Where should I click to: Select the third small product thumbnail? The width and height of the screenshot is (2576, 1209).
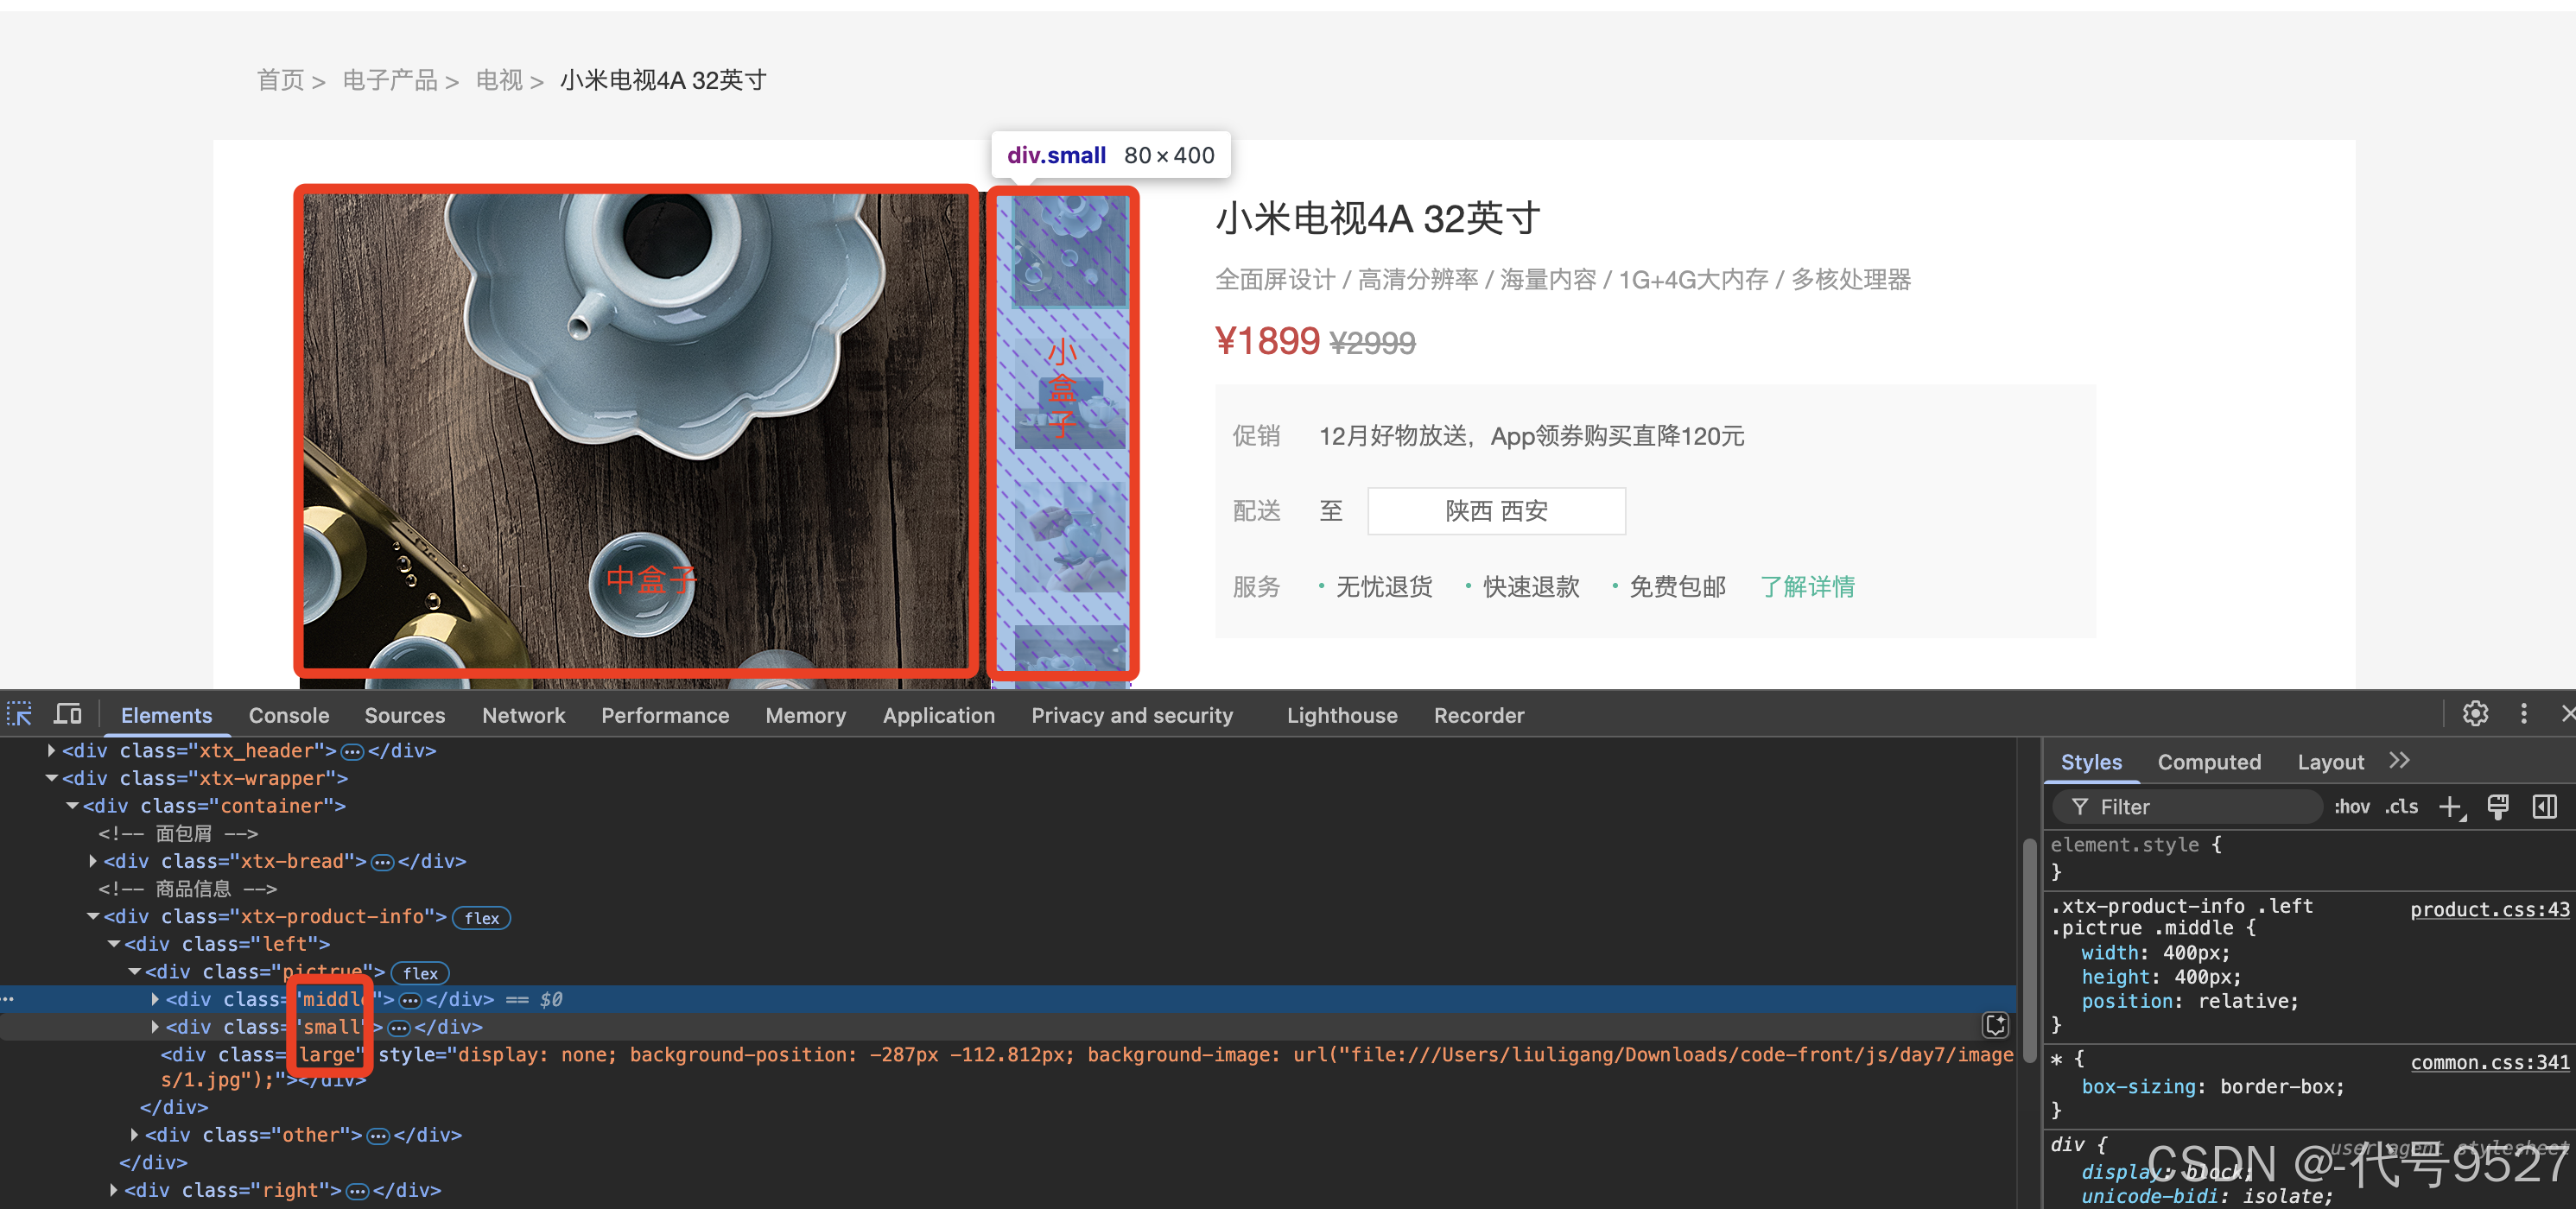coord(1069,537)
